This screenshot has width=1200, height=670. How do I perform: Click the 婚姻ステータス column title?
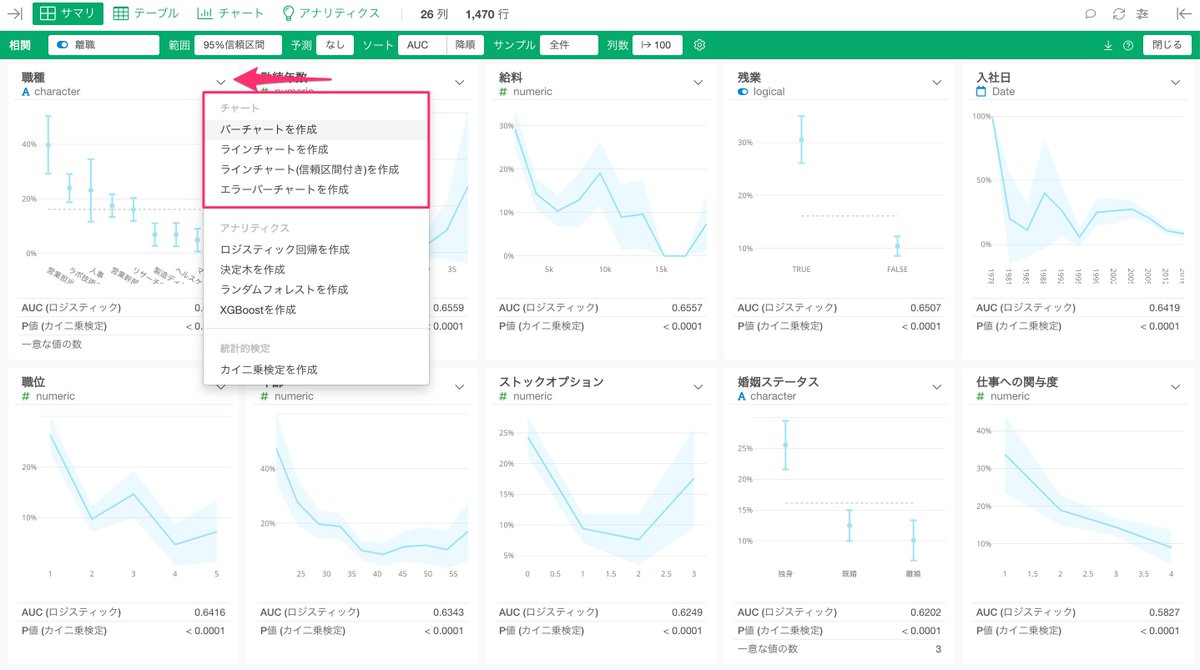(778, 382)
